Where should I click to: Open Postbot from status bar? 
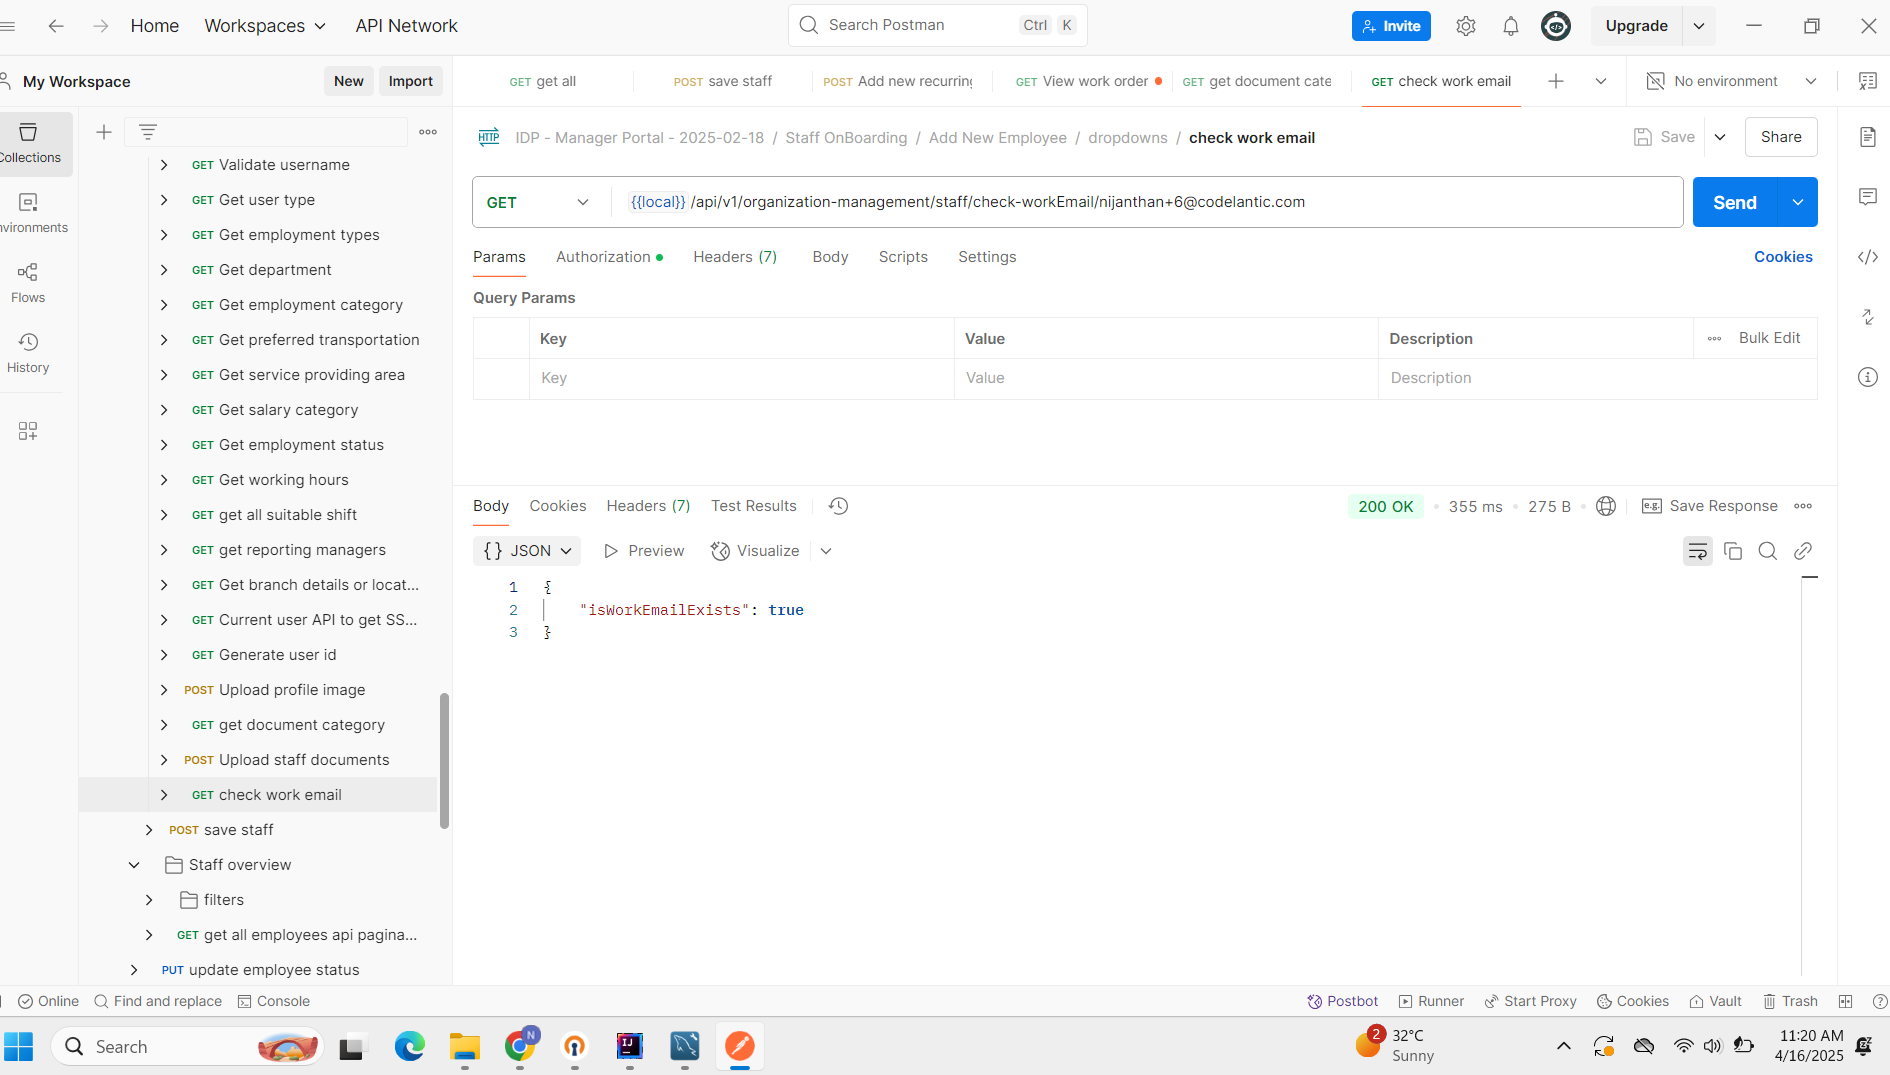1342,1001
